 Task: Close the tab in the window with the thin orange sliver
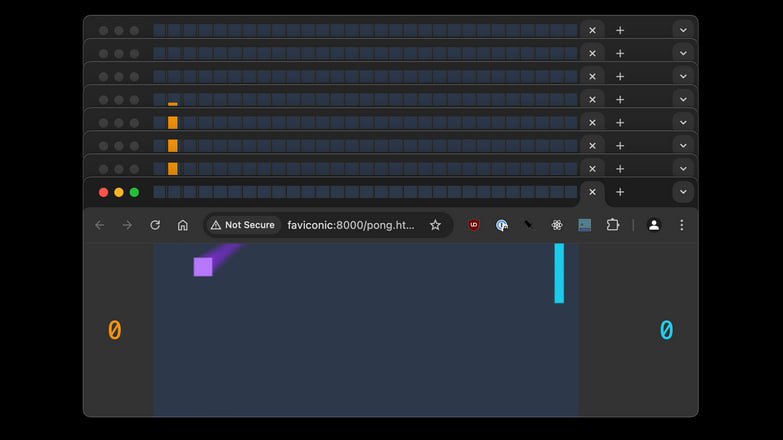[x=592, y=100]
